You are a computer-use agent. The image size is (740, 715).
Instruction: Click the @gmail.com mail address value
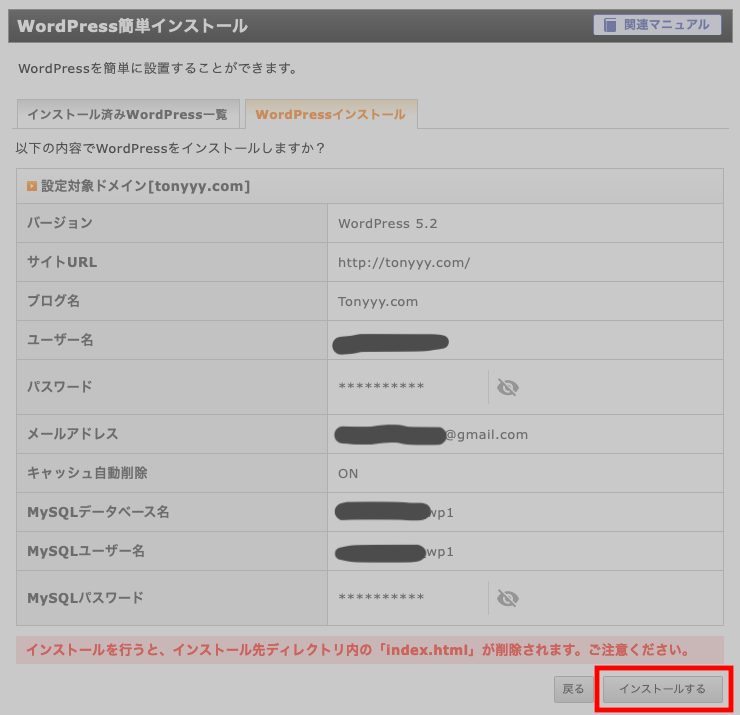tap(487, 435)
